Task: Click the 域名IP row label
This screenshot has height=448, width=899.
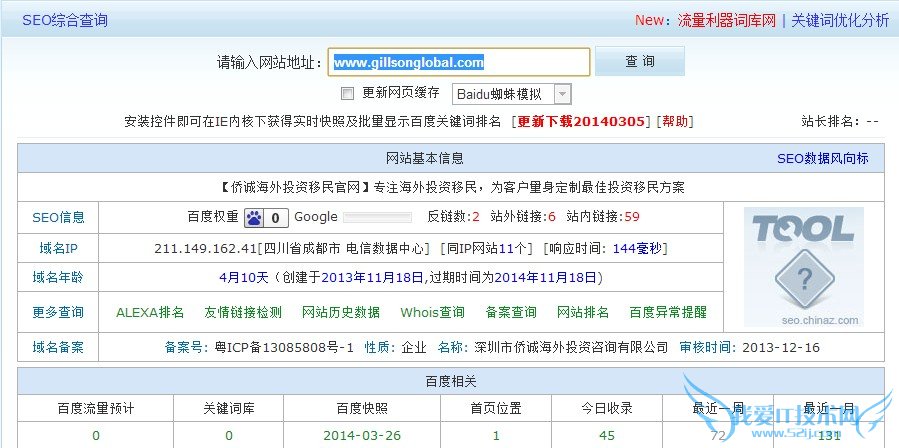Action: coord(58,248)
